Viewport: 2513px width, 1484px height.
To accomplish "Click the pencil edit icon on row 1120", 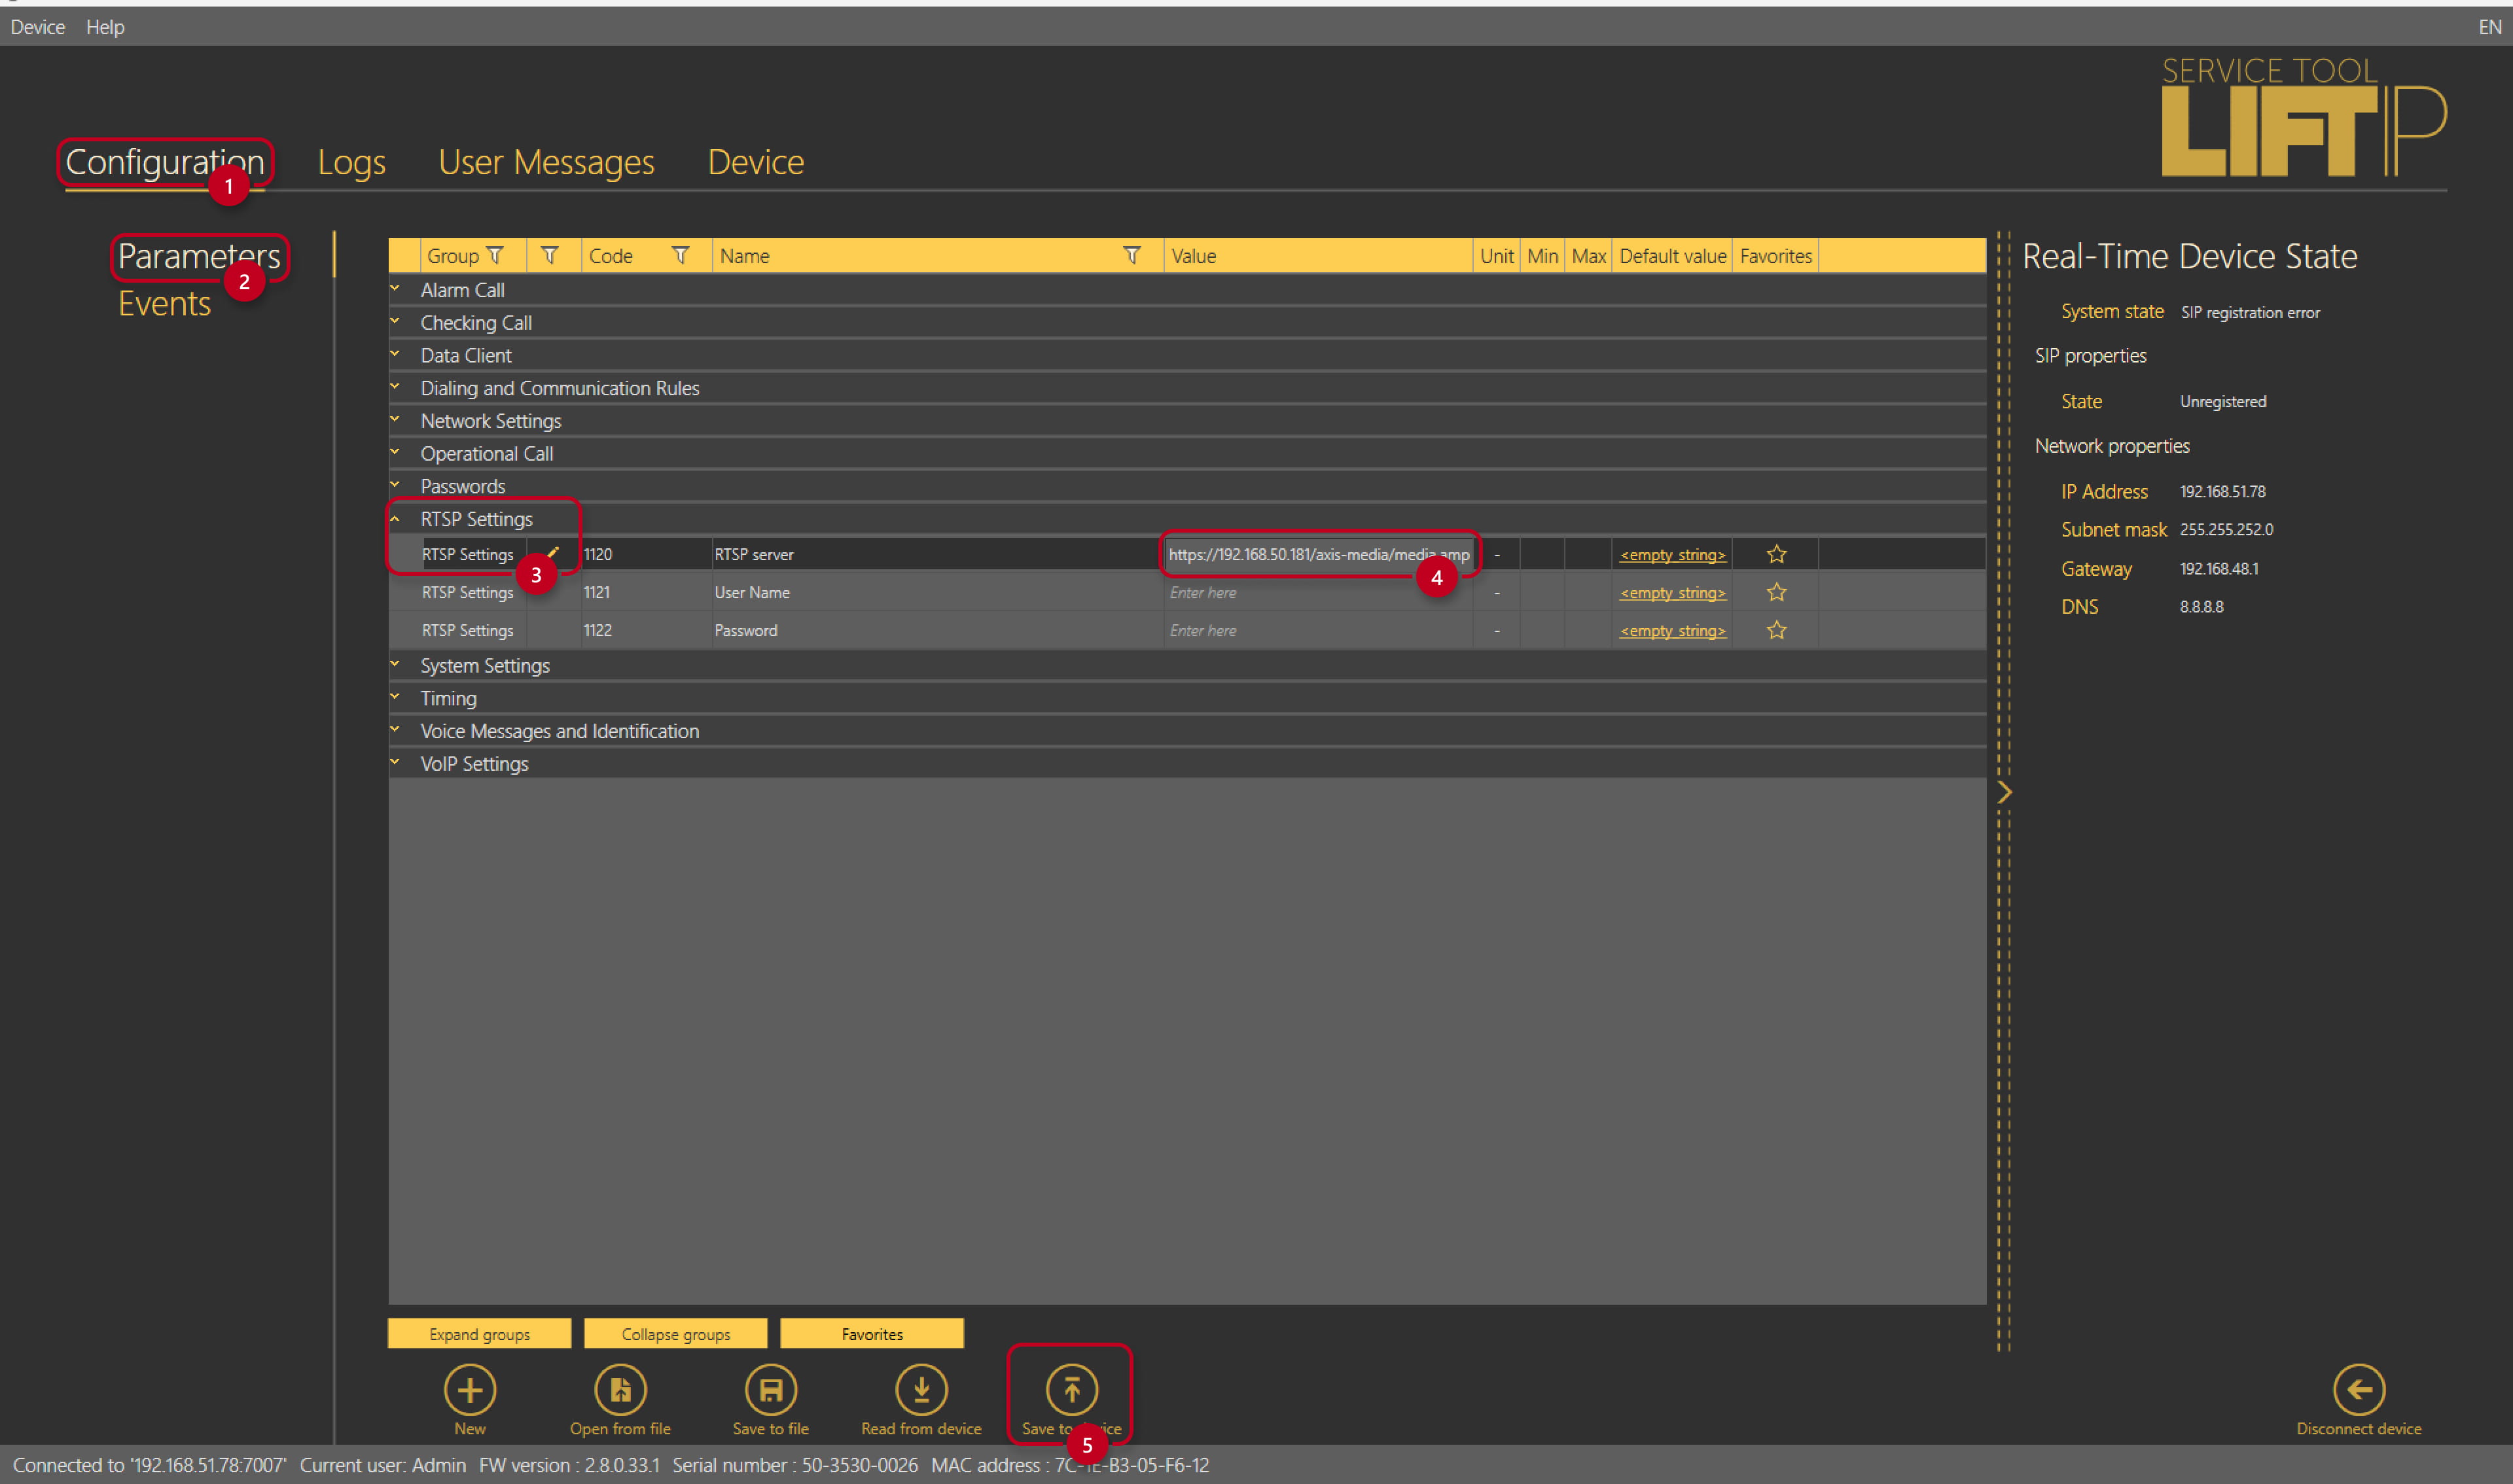I will tap(552, 553).
